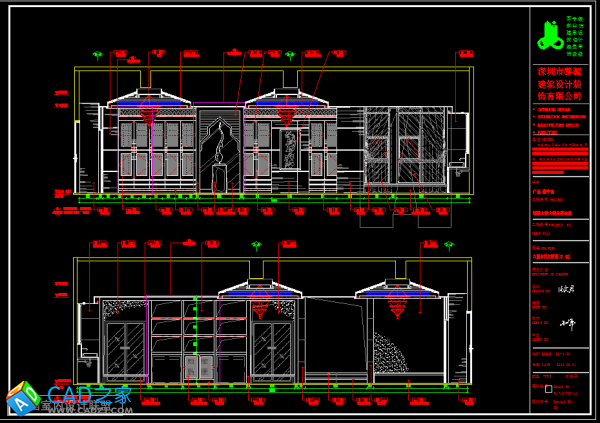Select the lower signature in title block
The image size is (600, 423).
point(569,323)
